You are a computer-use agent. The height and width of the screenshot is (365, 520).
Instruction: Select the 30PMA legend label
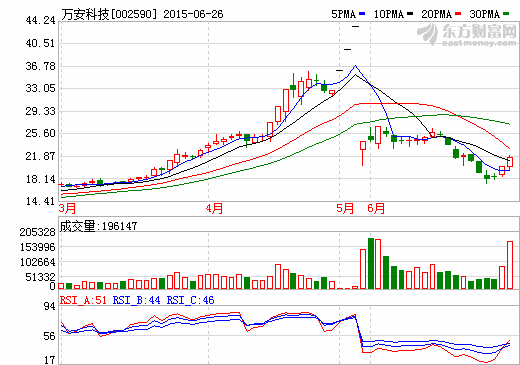484,14
